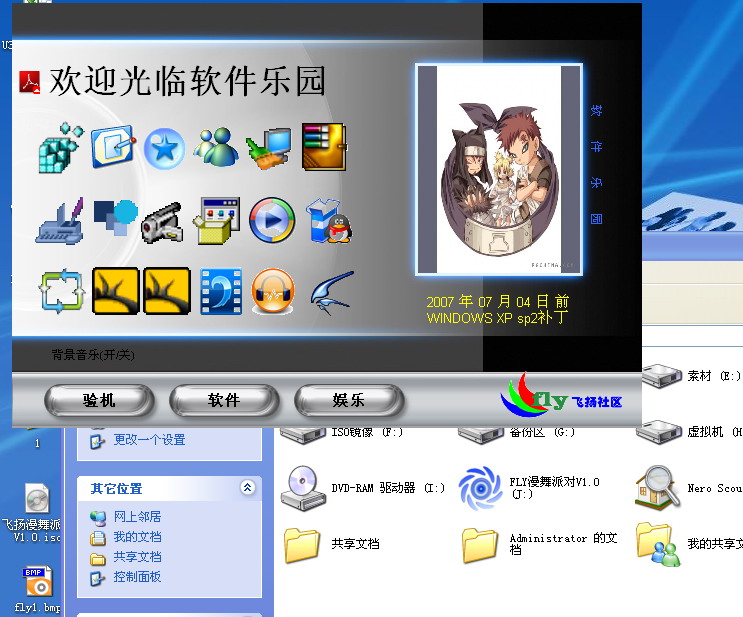Select 备份区 (G:) drive label
Screen dimensions: 743x617
coord(542,432)
